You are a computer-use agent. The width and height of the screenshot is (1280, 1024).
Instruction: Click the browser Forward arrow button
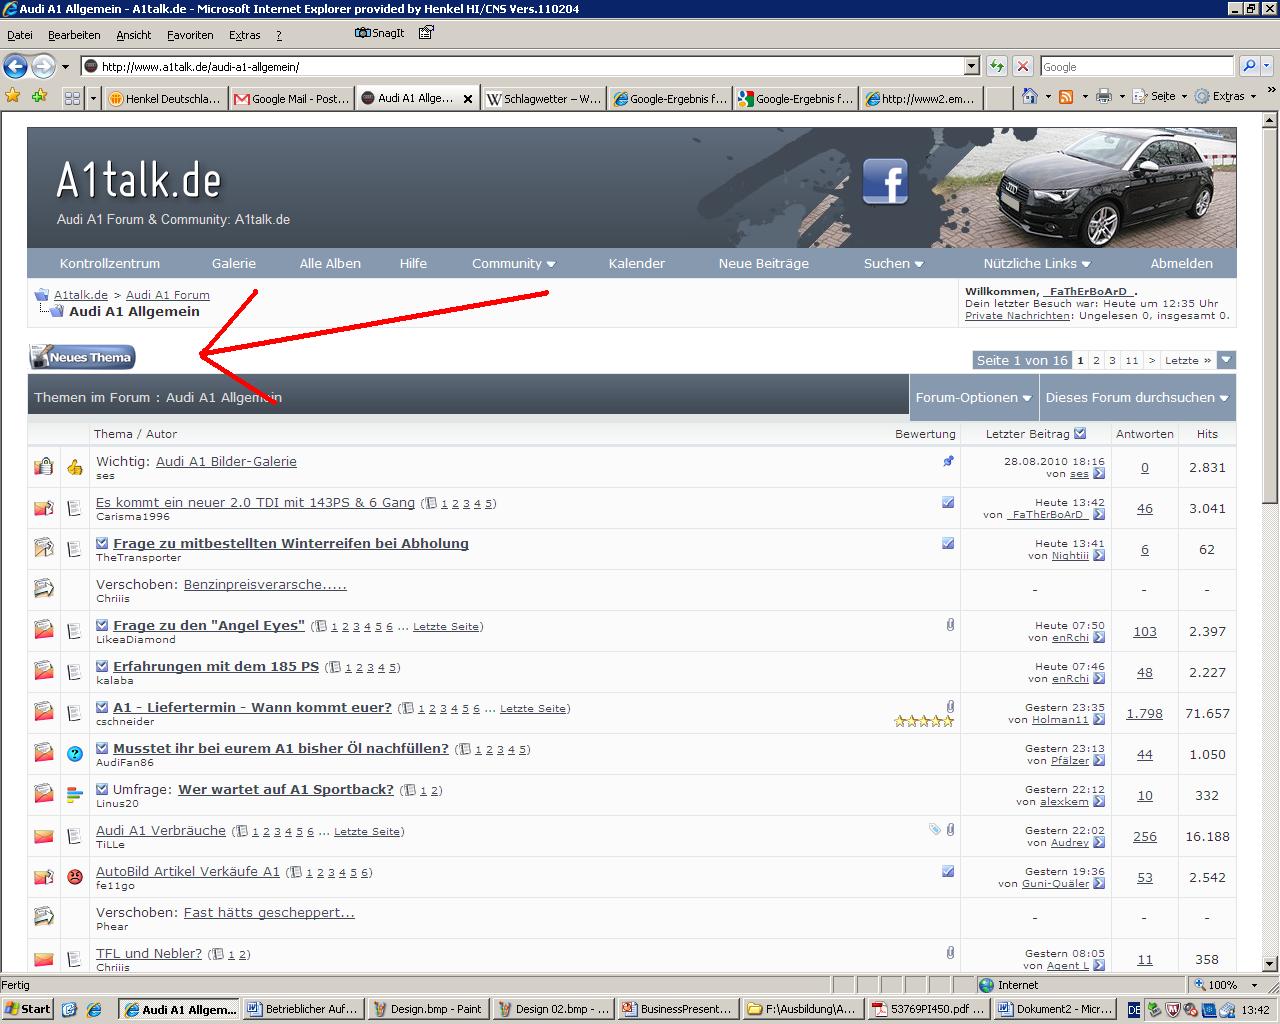(43, 67)
